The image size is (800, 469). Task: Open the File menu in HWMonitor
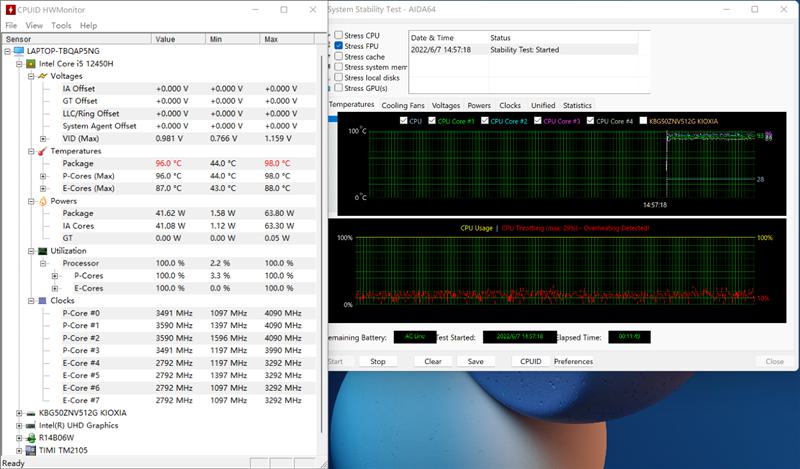tap(11, 26)
